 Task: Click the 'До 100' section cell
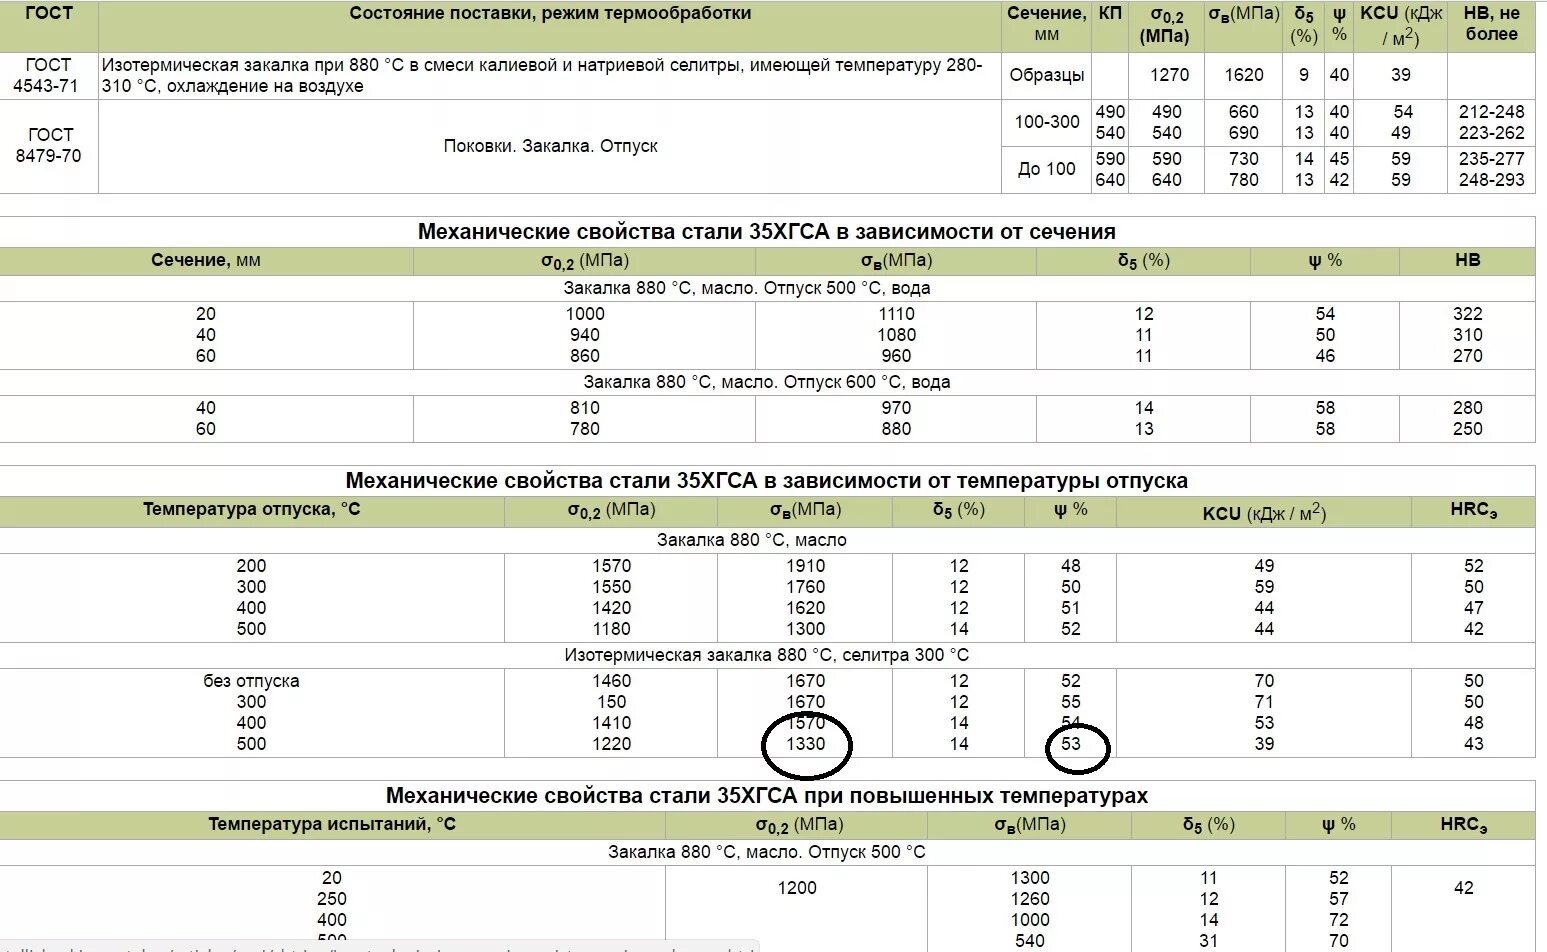point(1046,169)
